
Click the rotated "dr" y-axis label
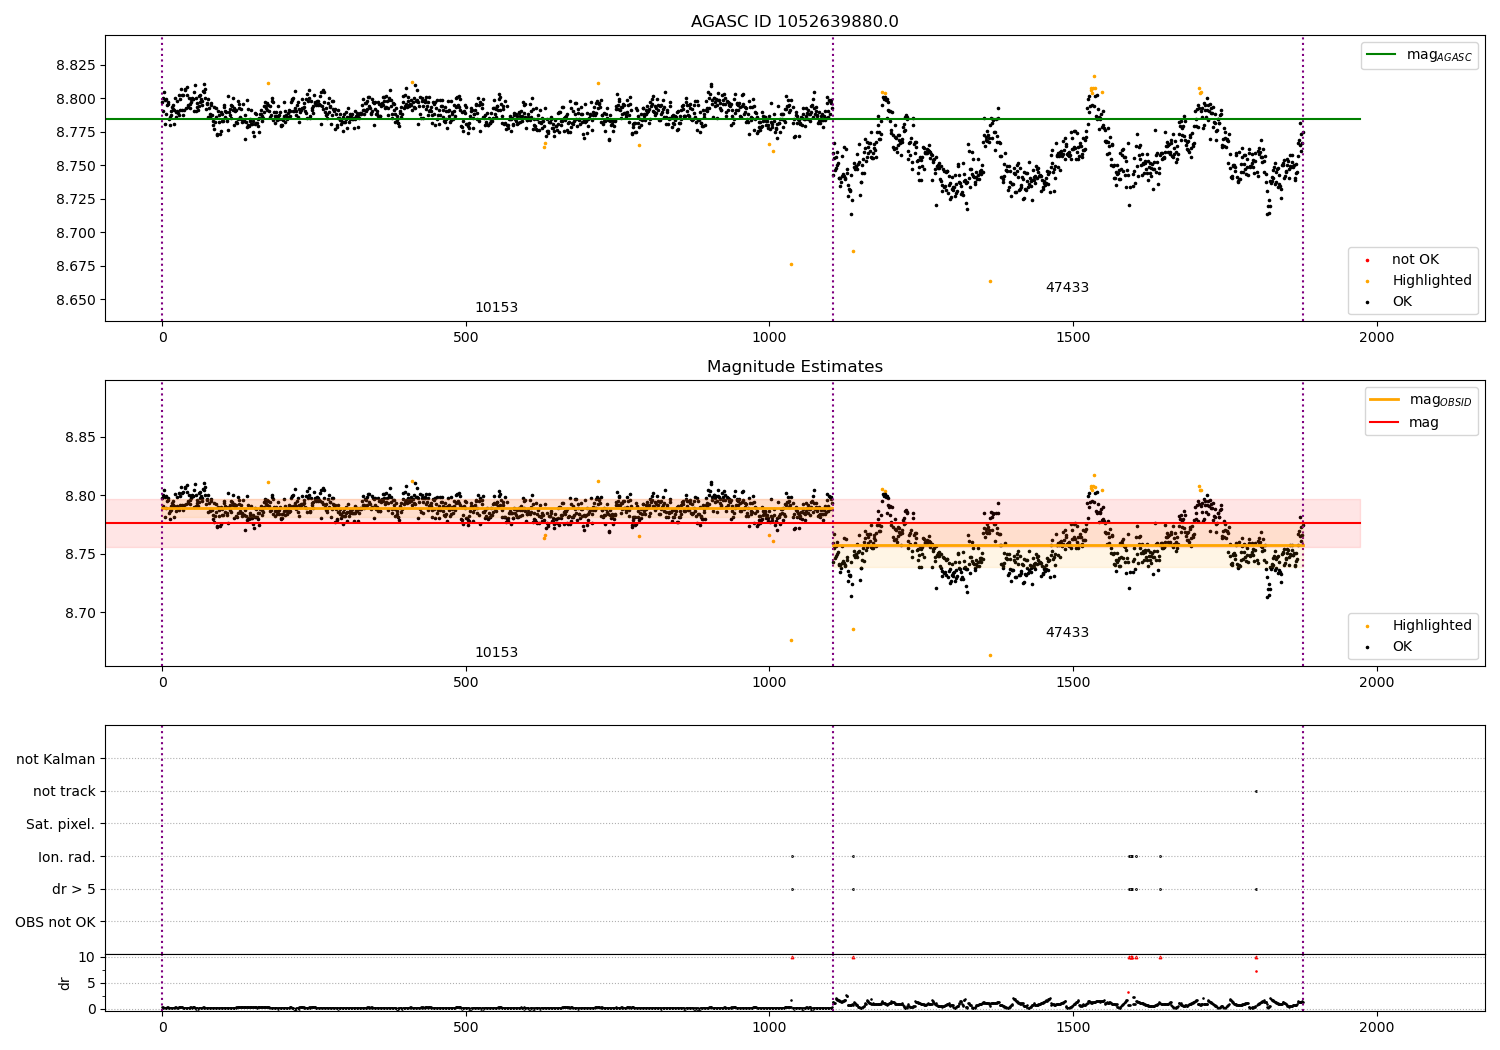pyautogui.click(x=65, y=983)
